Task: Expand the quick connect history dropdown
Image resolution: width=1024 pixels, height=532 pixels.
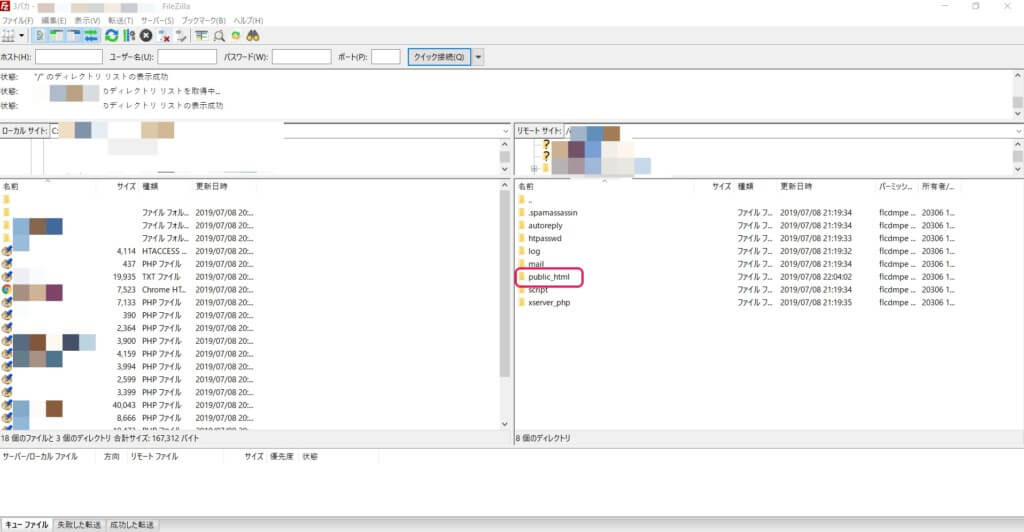Action: 478,57
